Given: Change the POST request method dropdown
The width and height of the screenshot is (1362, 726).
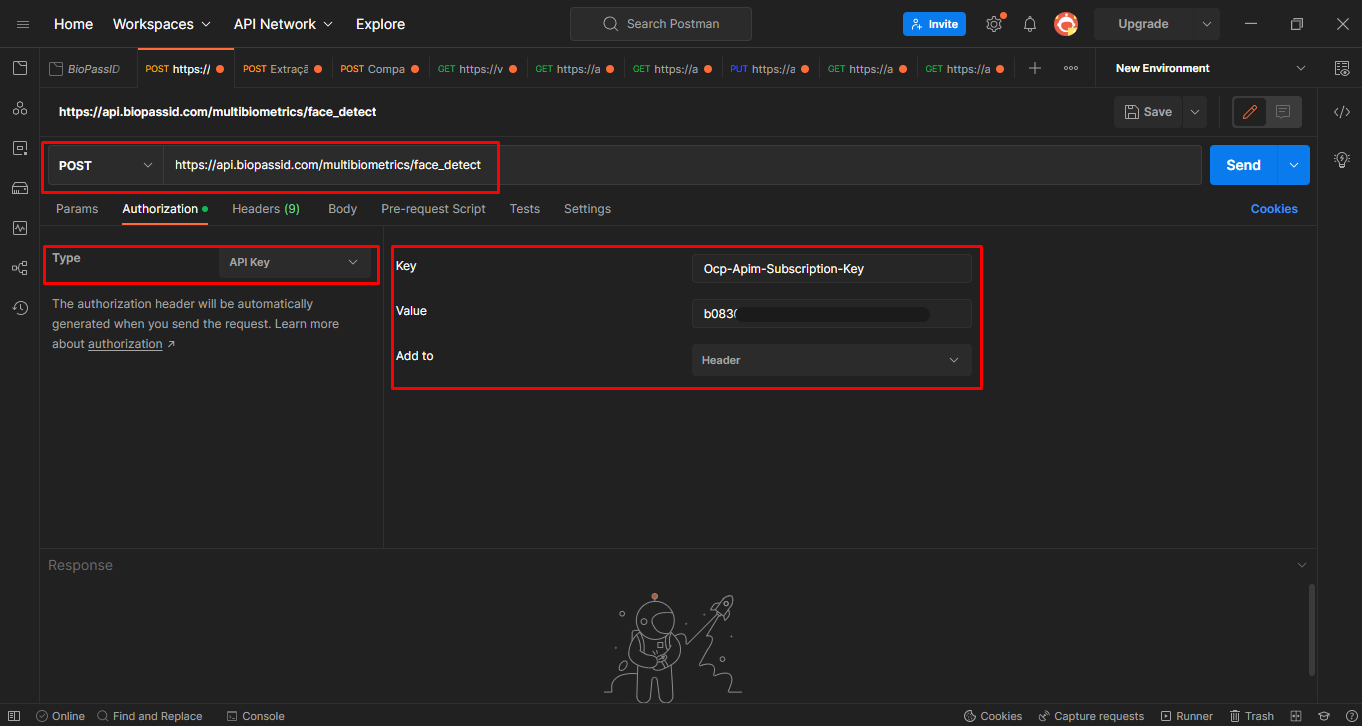Looking at the screenshot, I should (106, 165).
